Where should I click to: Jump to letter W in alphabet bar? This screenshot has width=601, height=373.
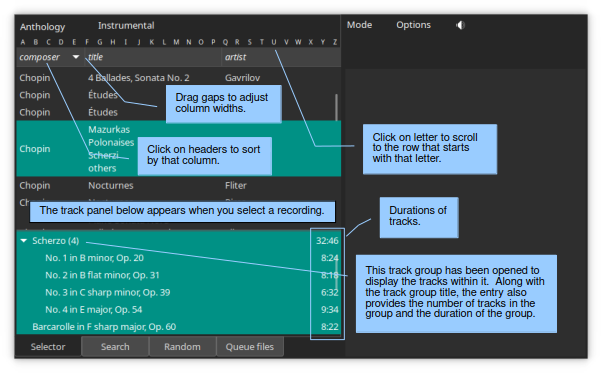[x=298, y=42]
